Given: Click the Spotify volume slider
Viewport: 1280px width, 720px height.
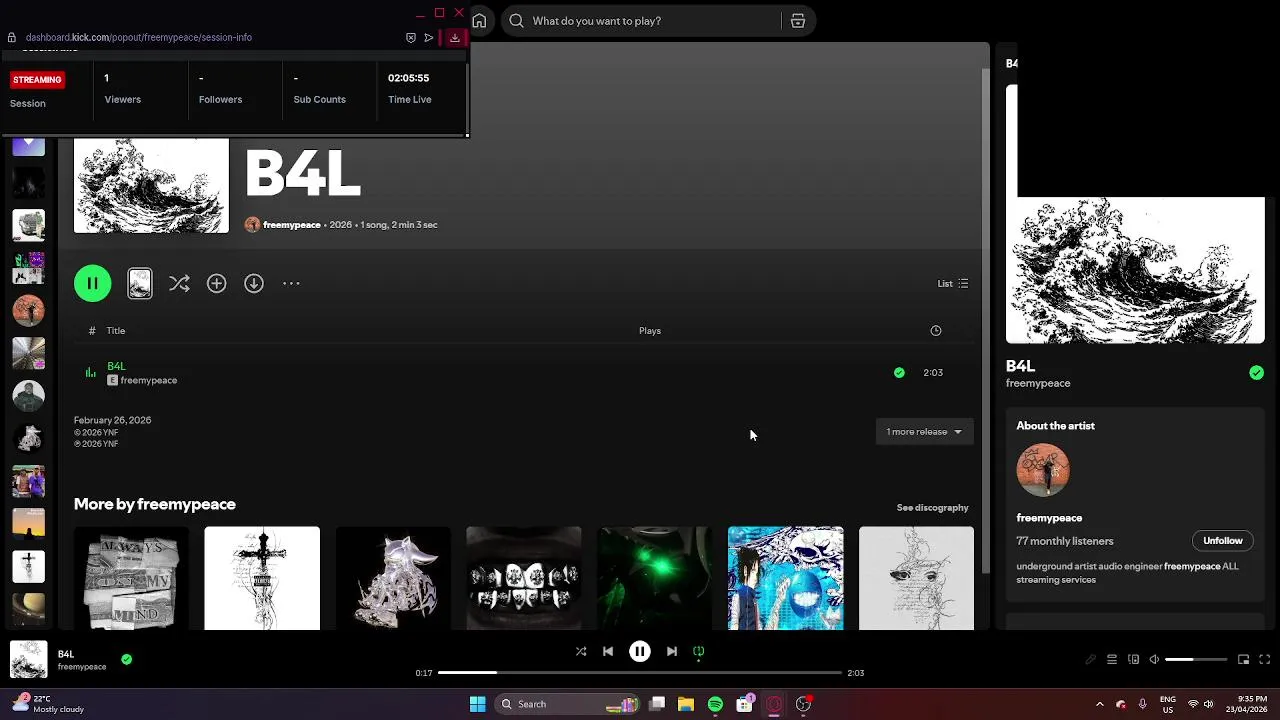Looking at the screenshot, I should [x=1196, y=660].
